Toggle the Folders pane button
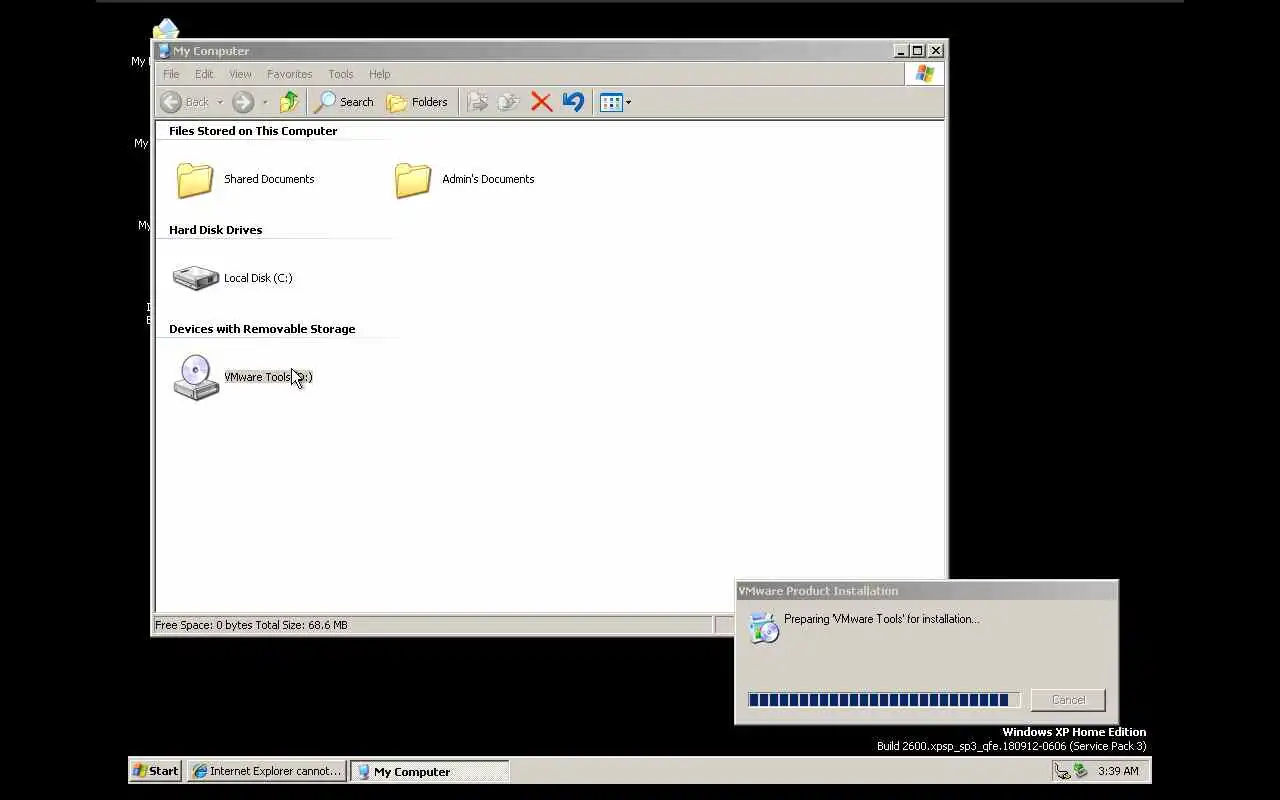 click(417, 102)
